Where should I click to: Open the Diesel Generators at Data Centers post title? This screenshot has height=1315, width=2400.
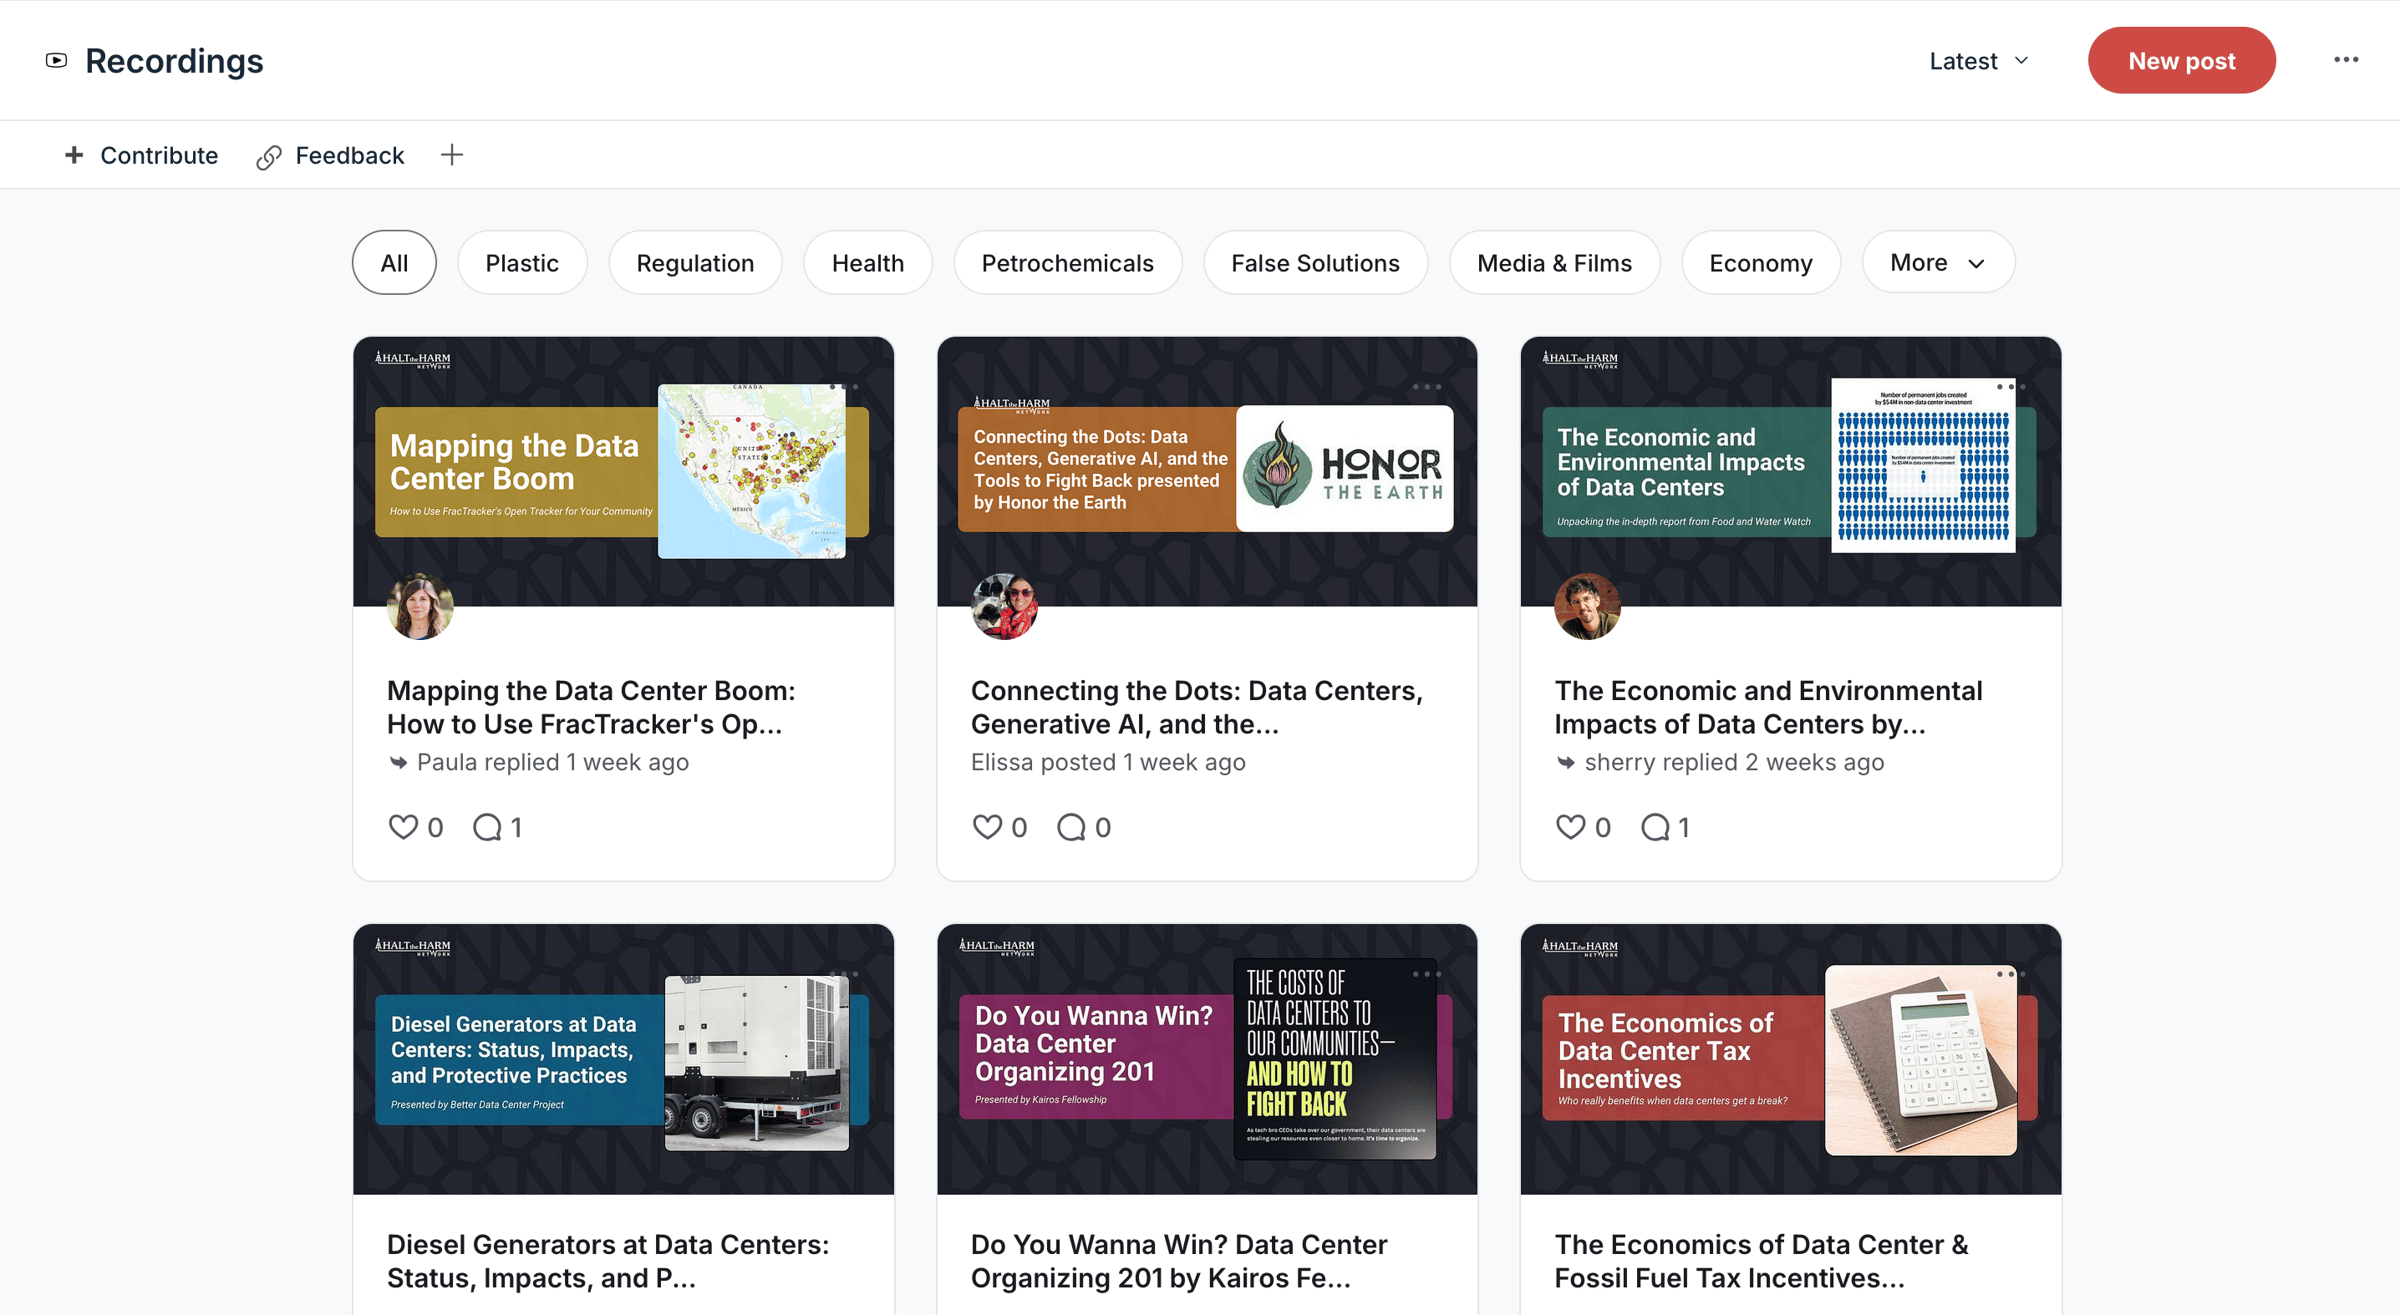tap(608, 1261)
